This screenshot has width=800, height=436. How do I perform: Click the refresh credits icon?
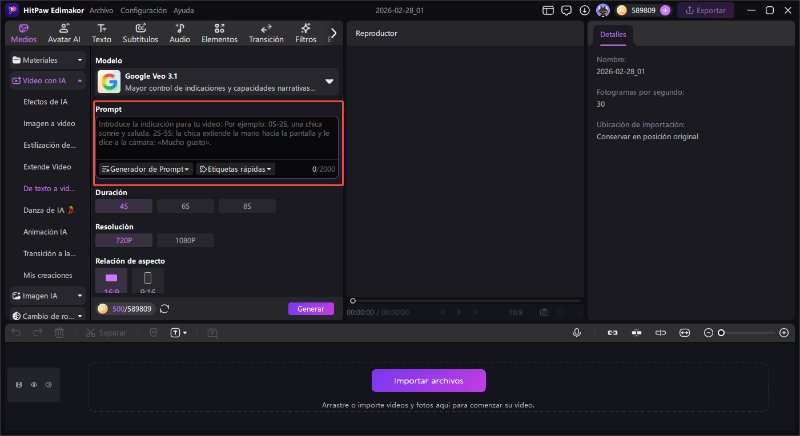pyautogui.click(x=164, y=309)
